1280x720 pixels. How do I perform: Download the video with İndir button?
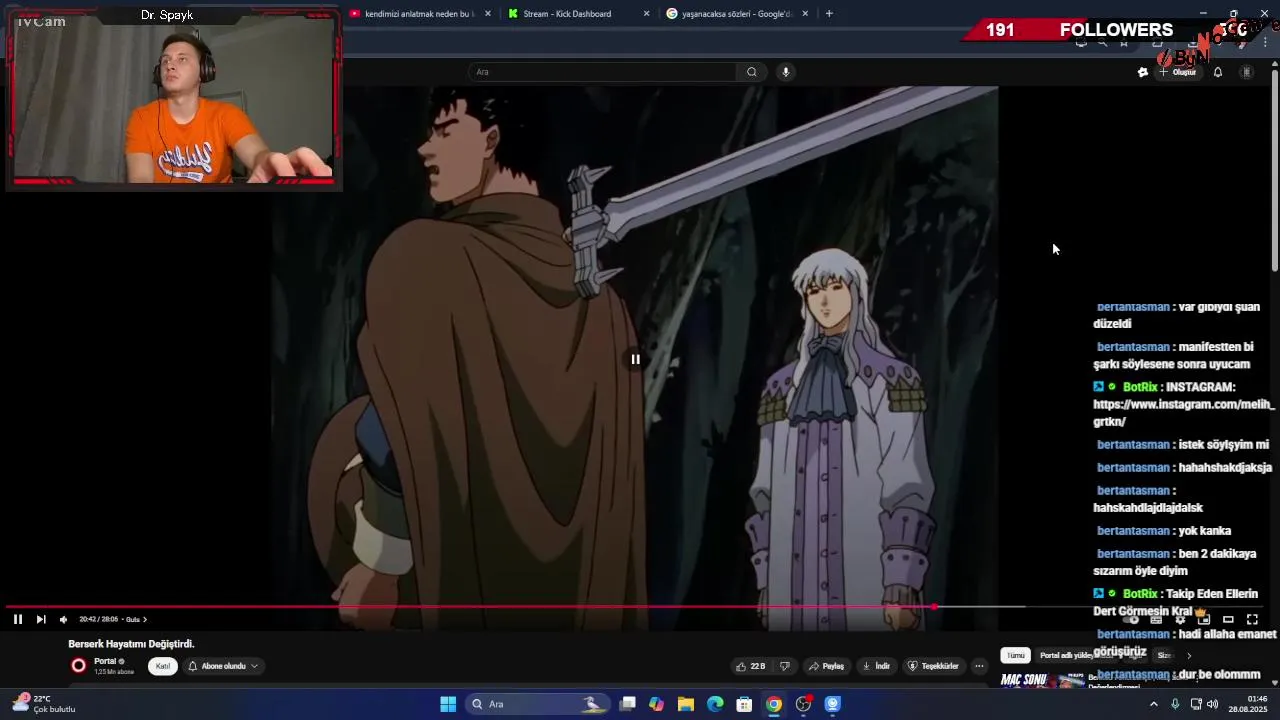(x=876, y=666)
